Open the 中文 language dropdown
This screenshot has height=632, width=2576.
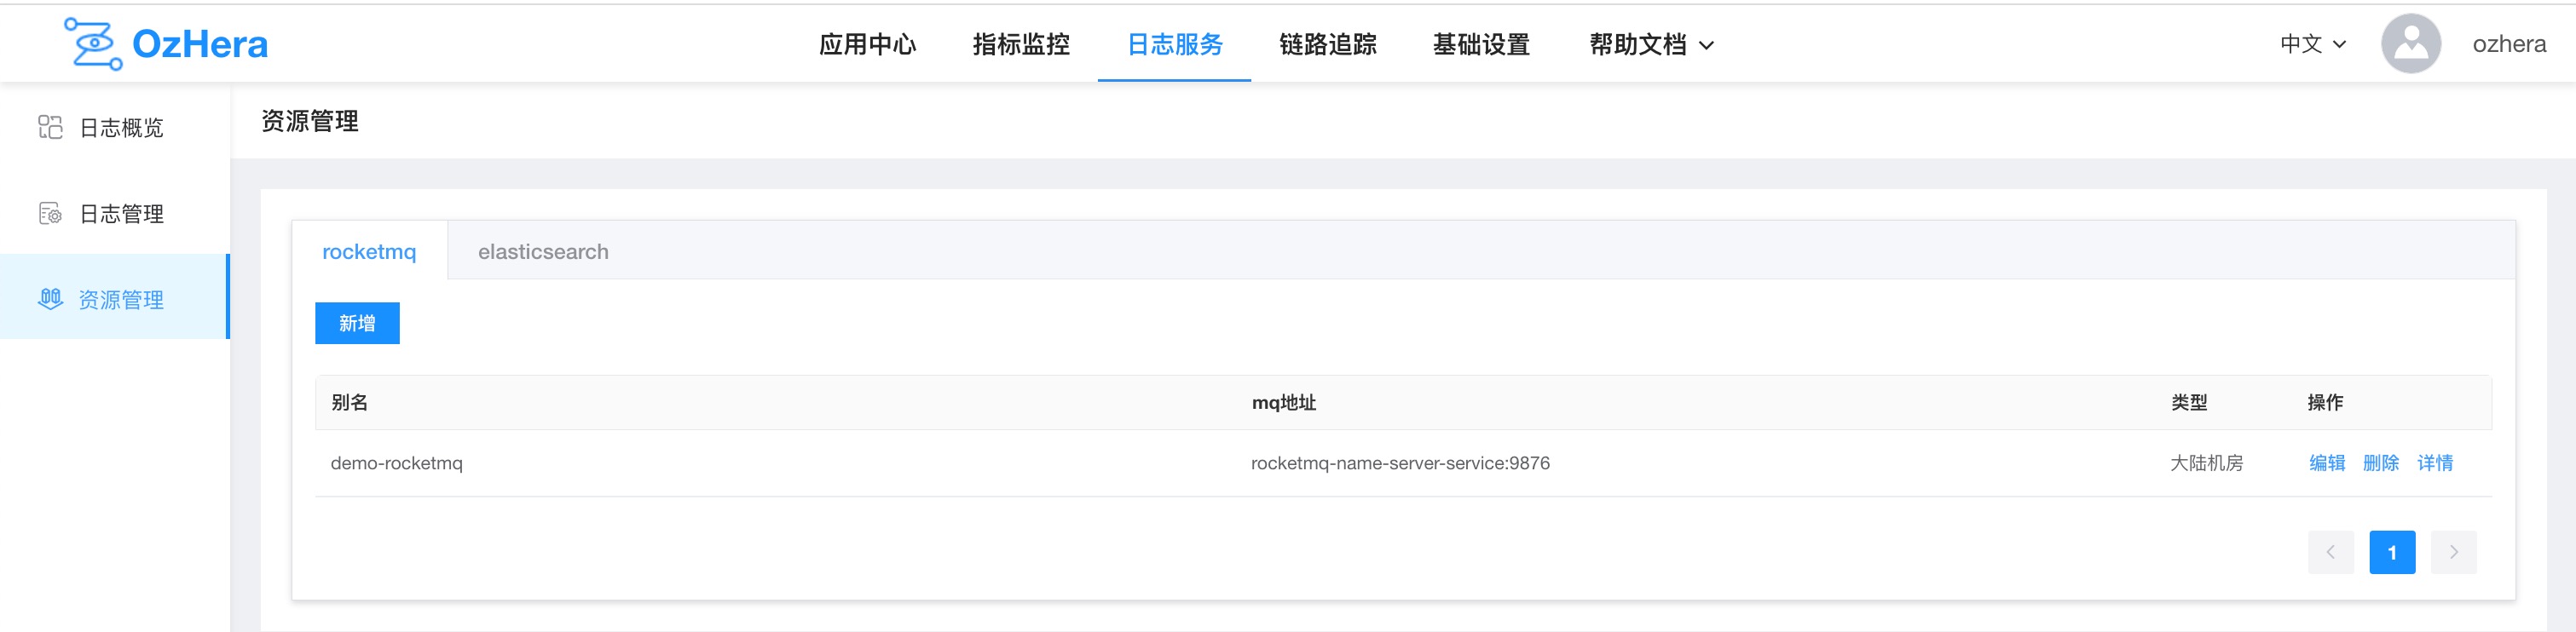coord(2313,44)
